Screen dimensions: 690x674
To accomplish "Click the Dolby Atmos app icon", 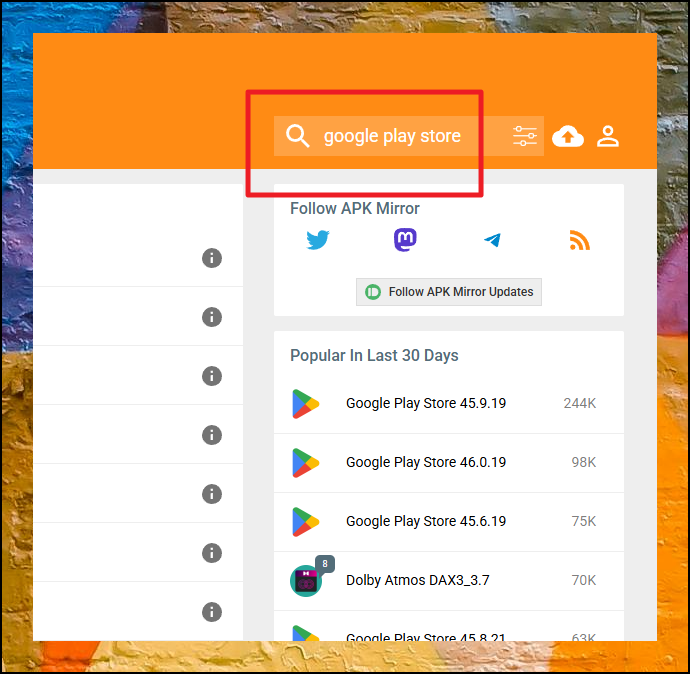I will [x=306, y=581].
